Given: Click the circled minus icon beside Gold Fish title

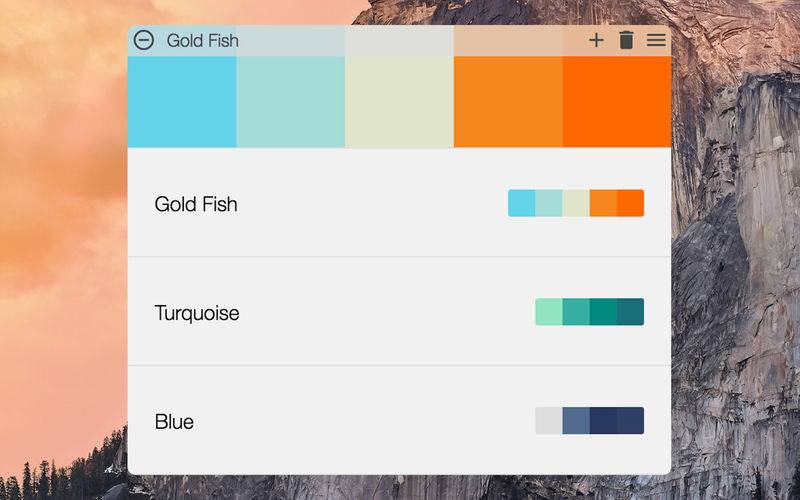Looking at the screenshot, I should tap(144, 40).
